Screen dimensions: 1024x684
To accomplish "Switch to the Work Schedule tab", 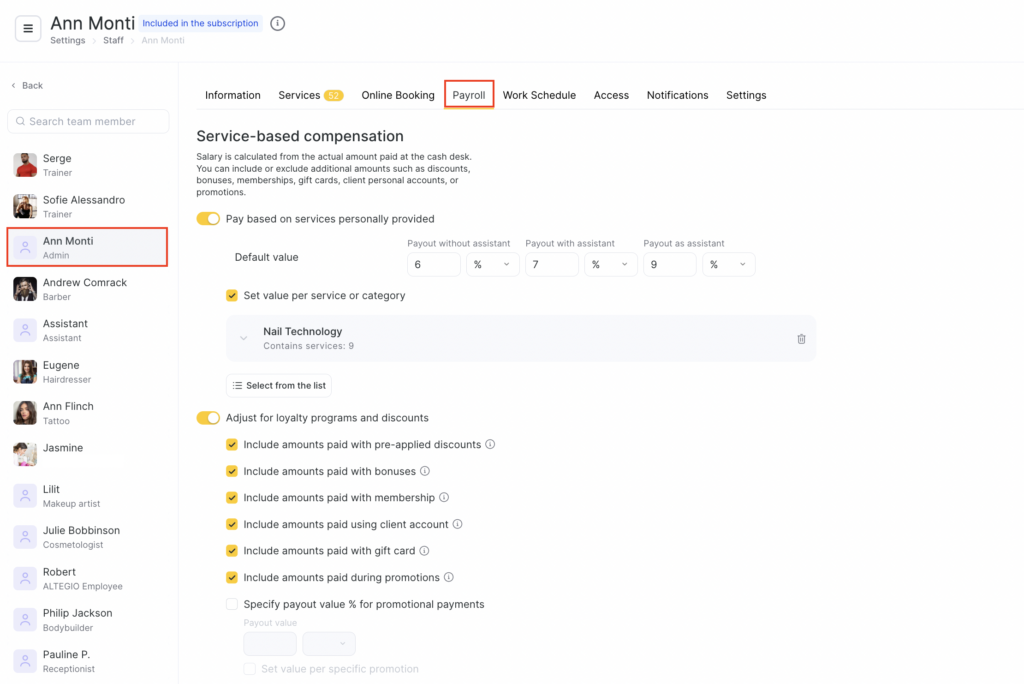I will click(539, 95).
